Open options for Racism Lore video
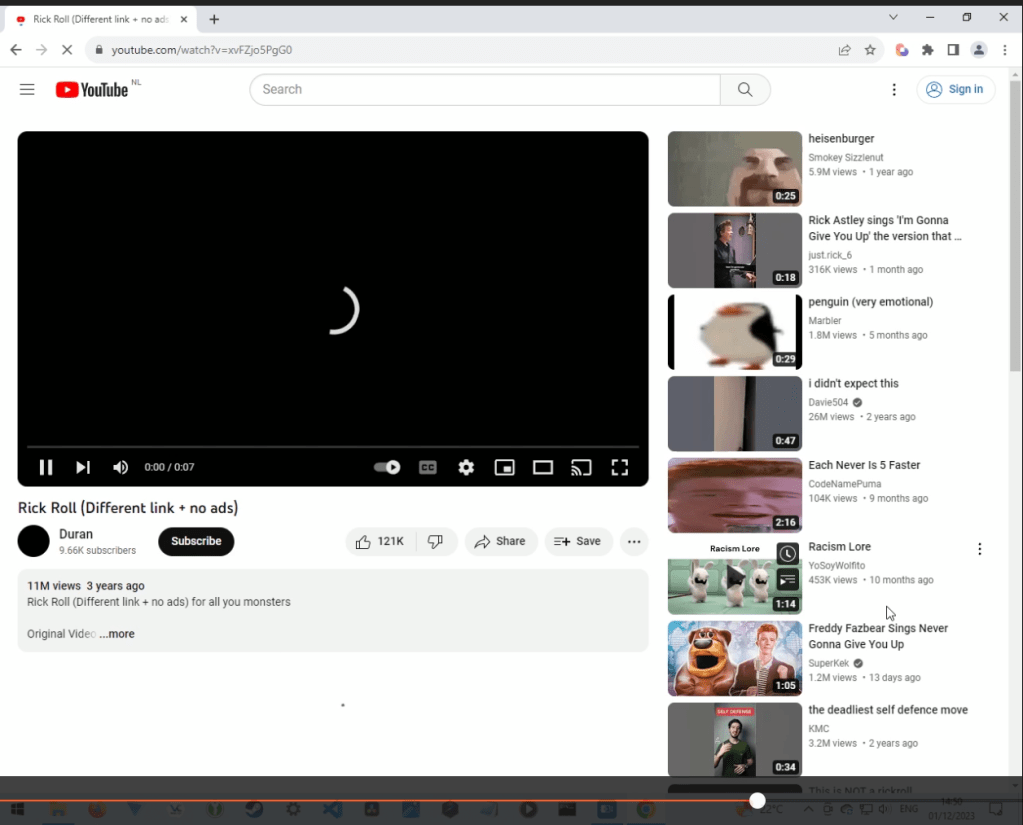The height and width of the screenshot is (825, 1023). (979, 549)
